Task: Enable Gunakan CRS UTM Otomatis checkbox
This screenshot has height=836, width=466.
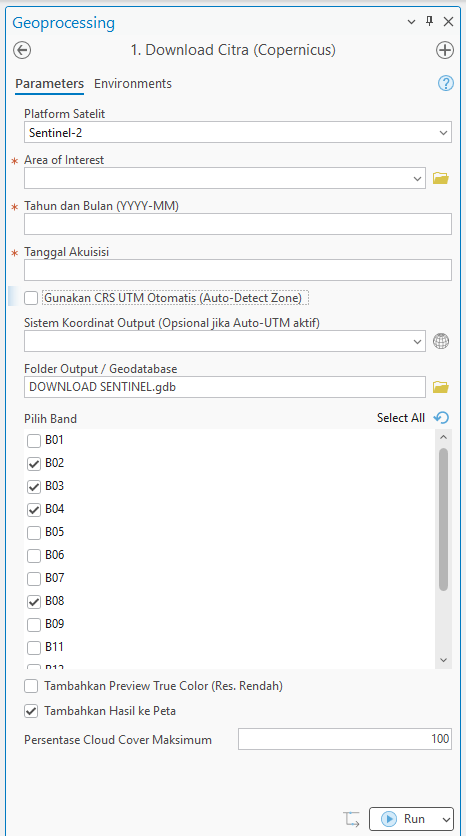Action: pos(31,298)
